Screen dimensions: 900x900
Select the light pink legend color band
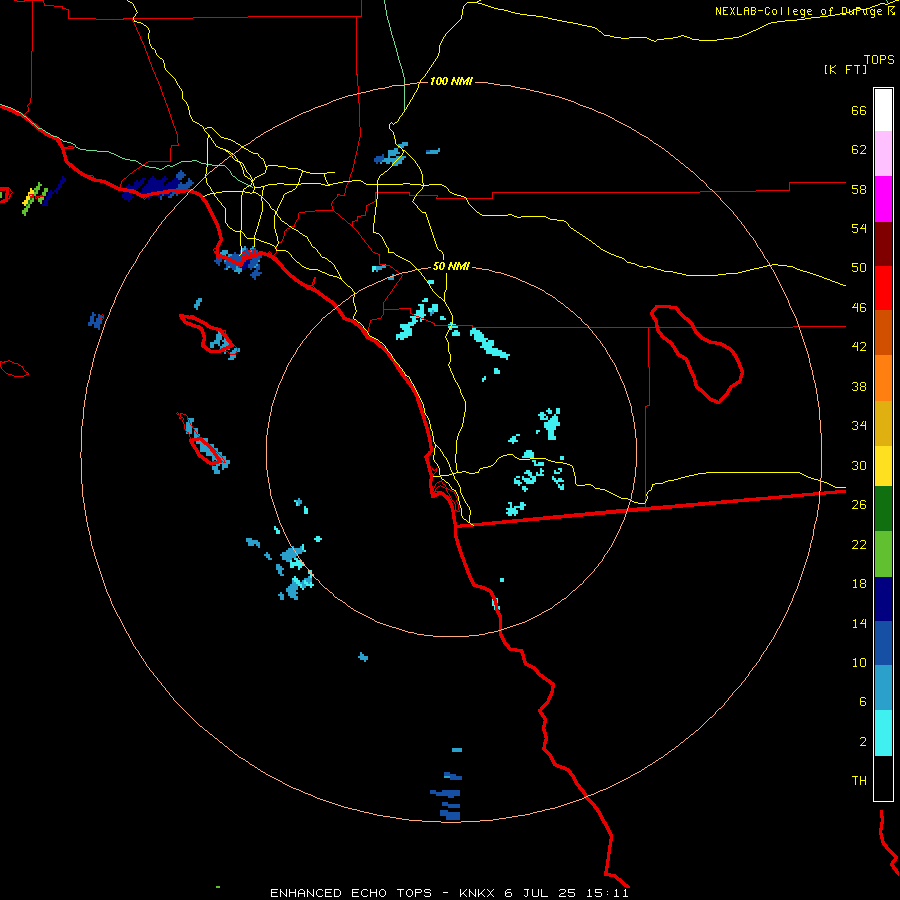883,153
